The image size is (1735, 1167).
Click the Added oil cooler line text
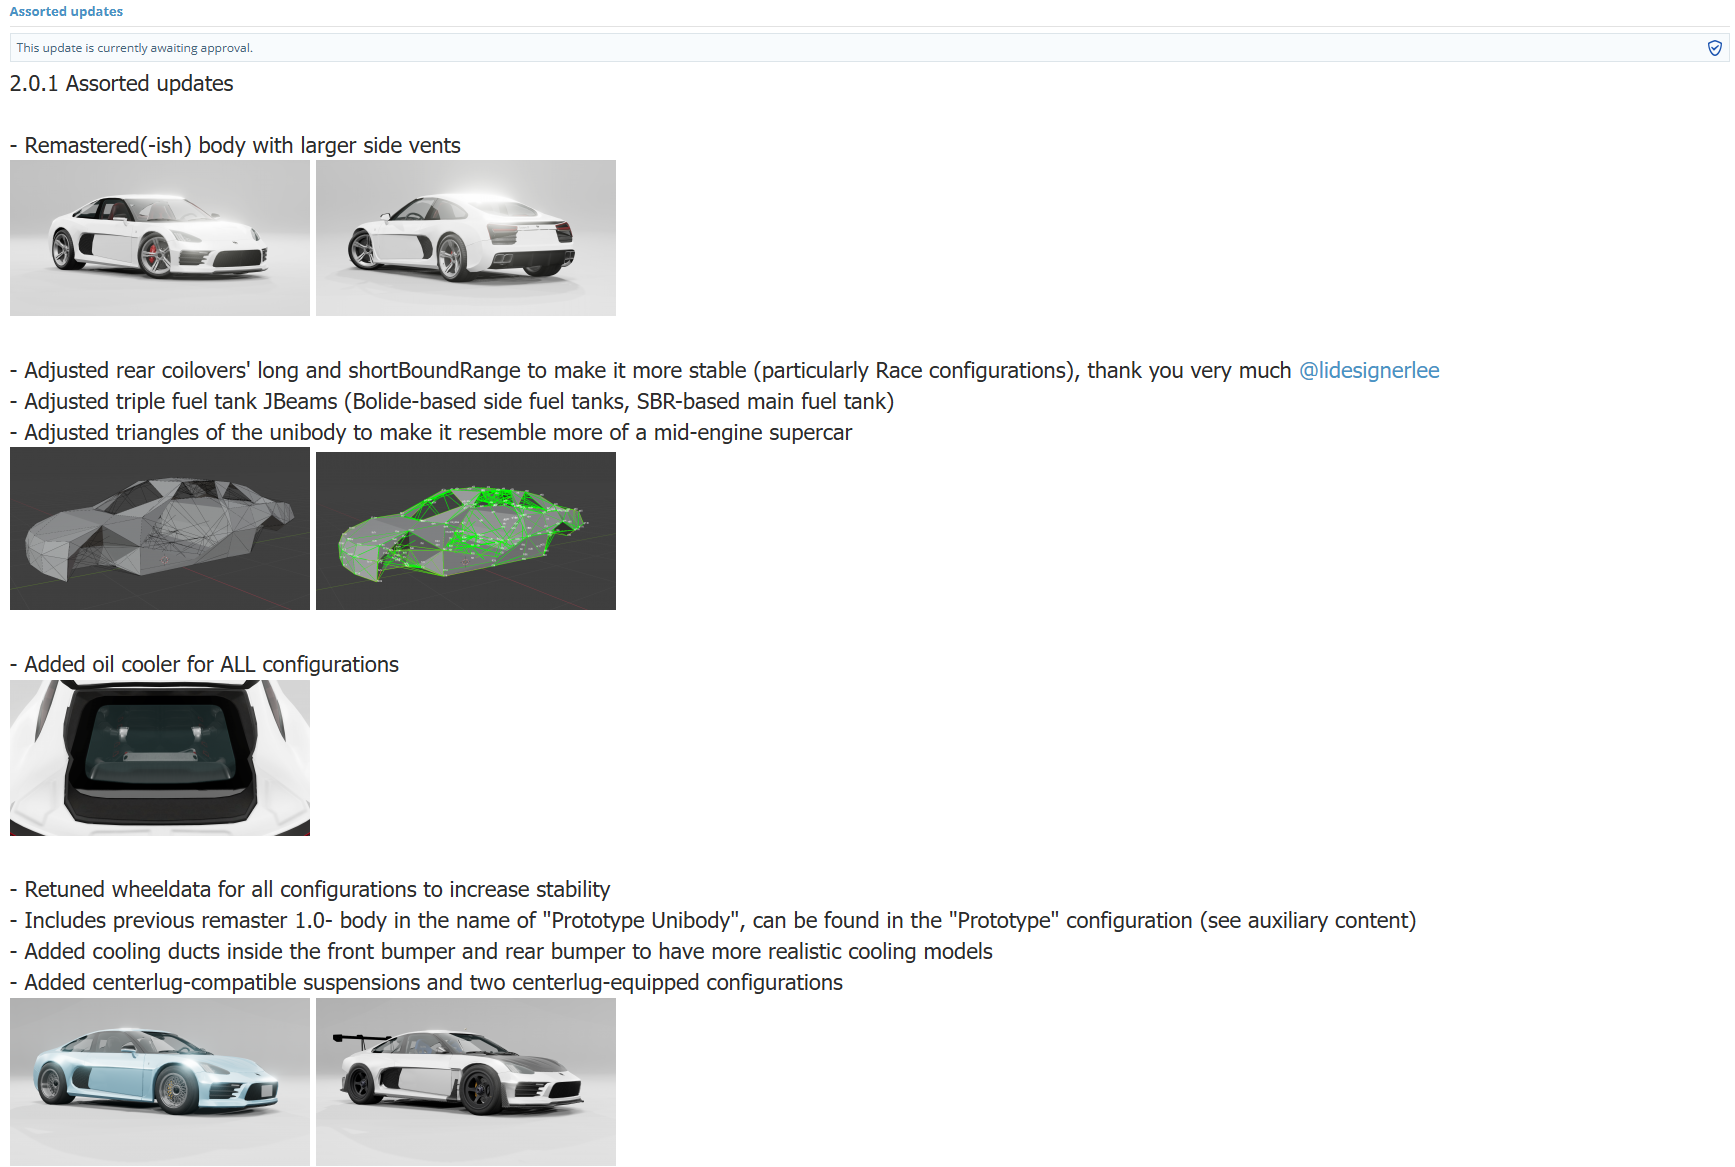pos(204,665)
